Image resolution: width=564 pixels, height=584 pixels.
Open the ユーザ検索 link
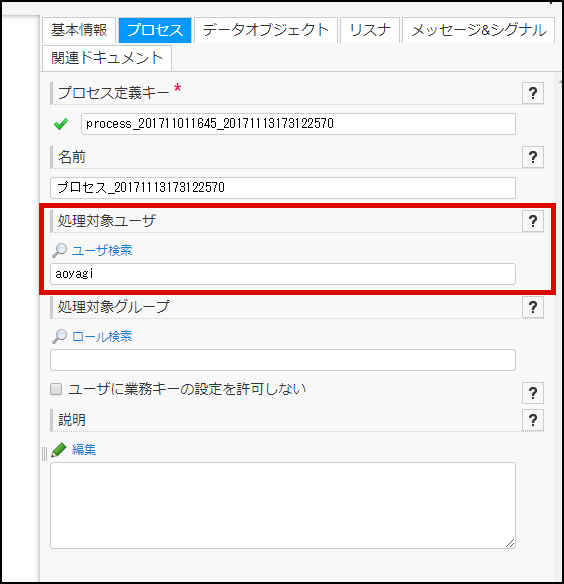tap(102, 250)
